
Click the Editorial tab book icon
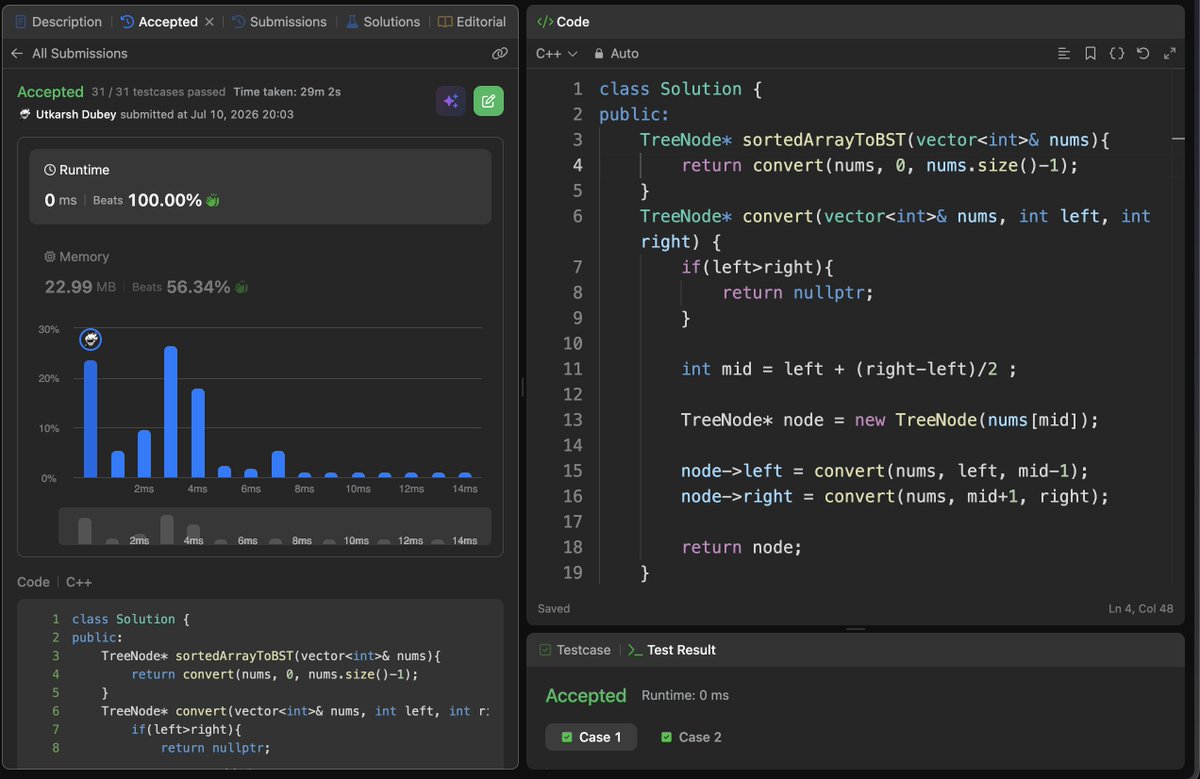445,22
